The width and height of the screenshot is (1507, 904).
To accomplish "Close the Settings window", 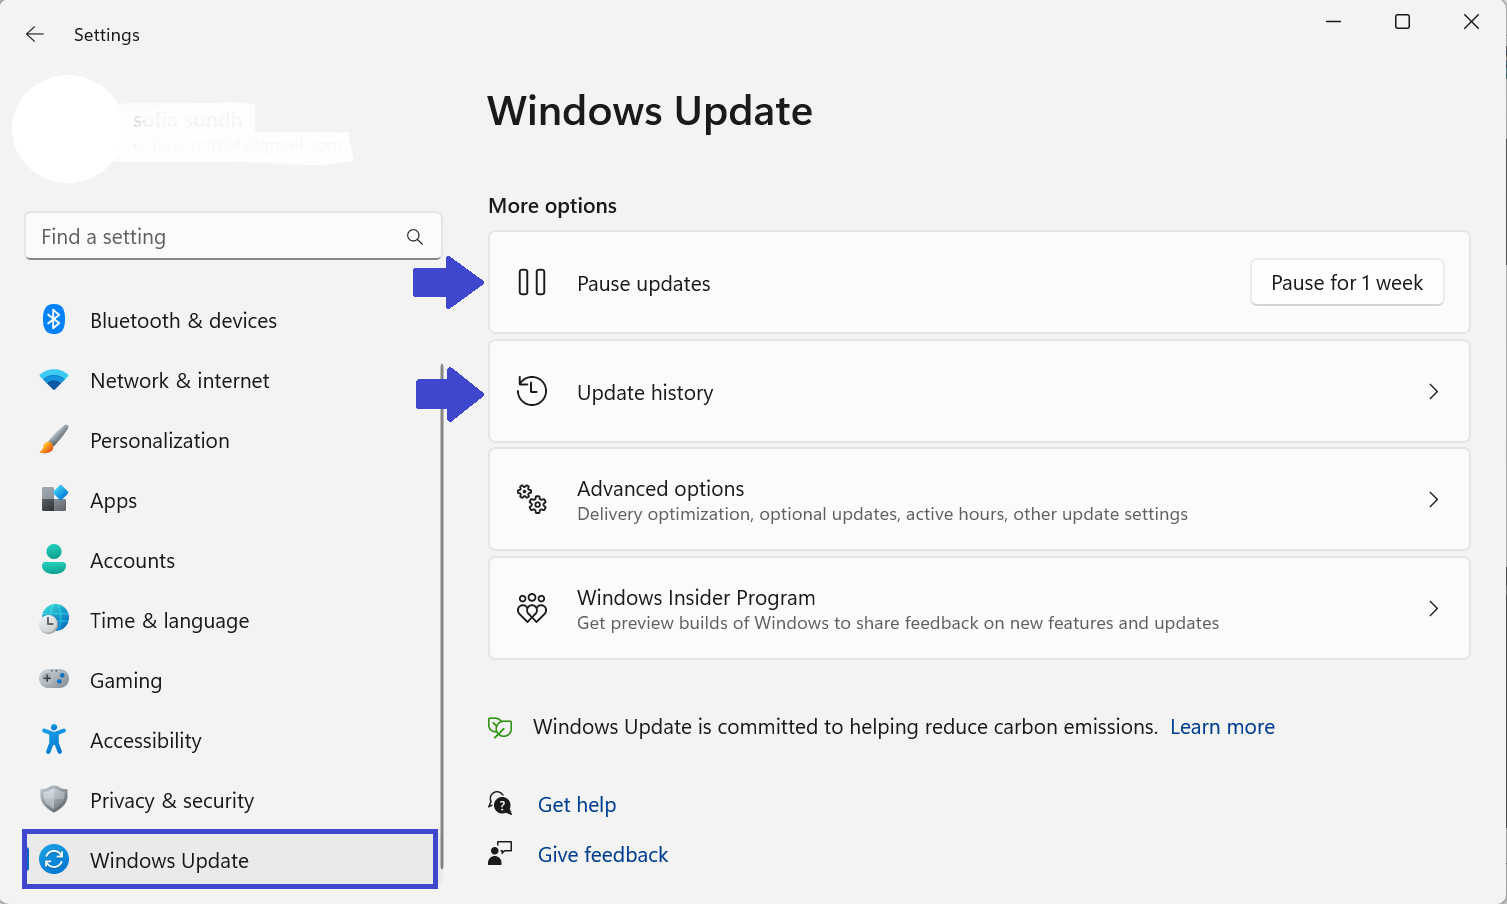I will [1471, 22].
